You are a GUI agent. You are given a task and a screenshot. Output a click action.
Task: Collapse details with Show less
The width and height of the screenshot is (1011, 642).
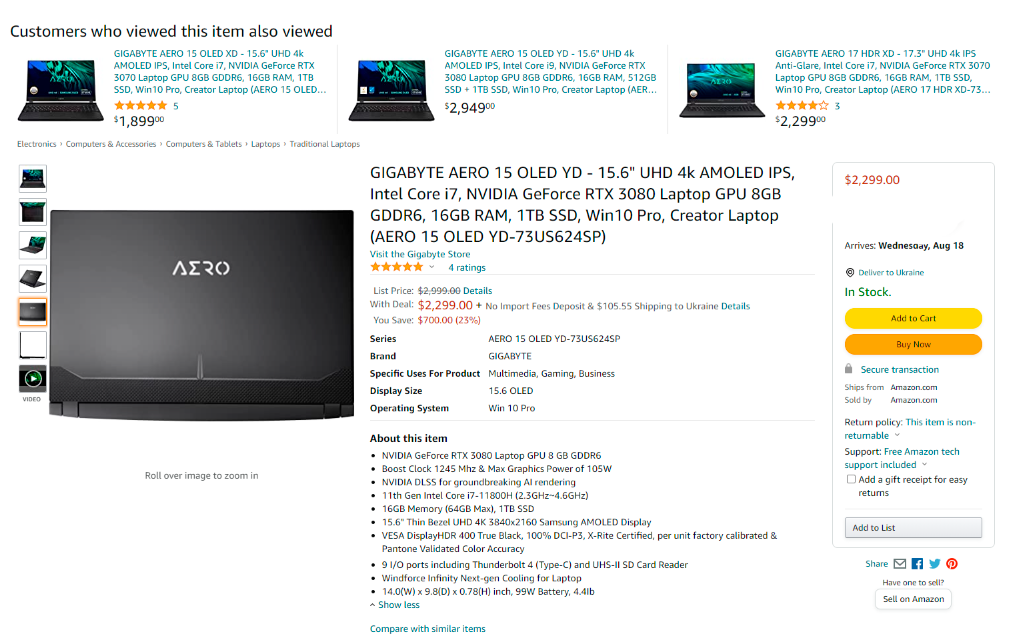pyautogui.click(x=395, y=605)
